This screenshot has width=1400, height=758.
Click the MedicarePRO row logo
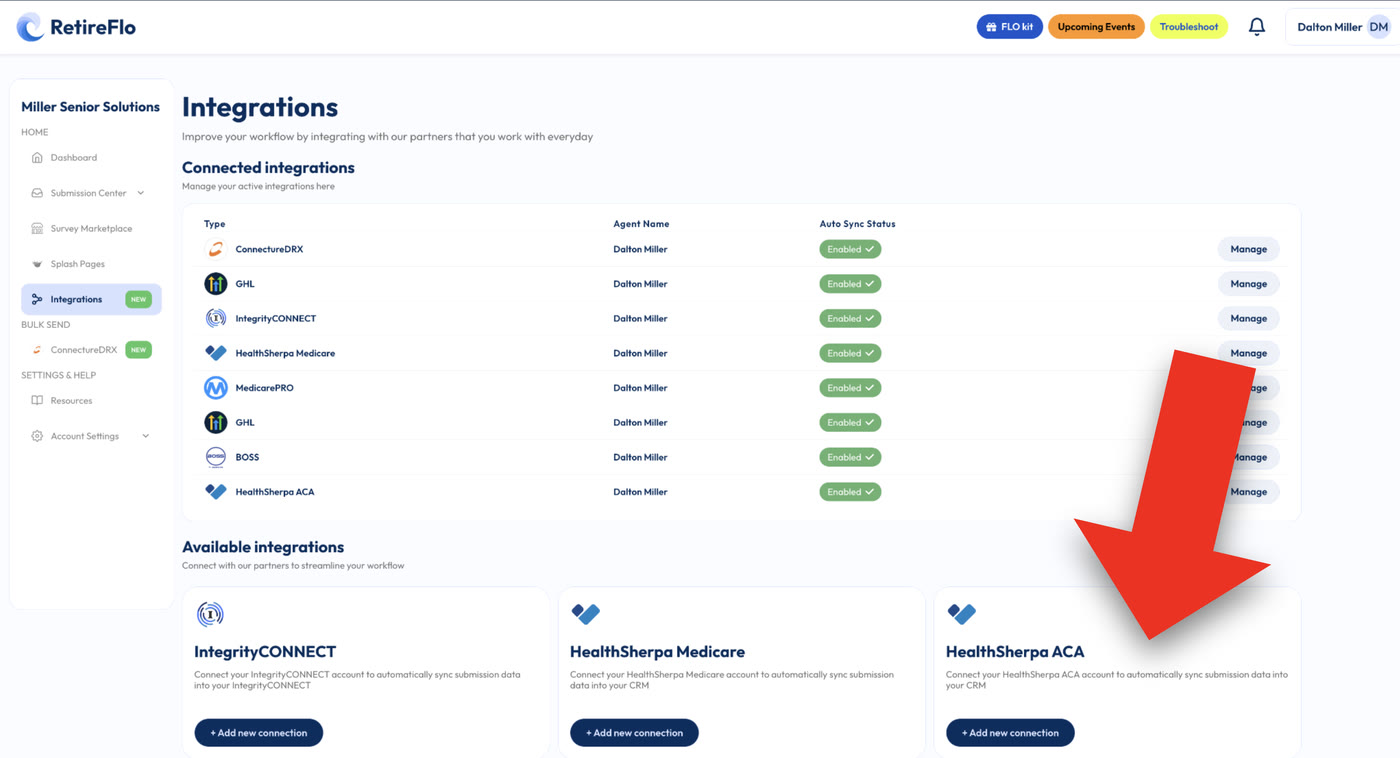coord(215,388)
